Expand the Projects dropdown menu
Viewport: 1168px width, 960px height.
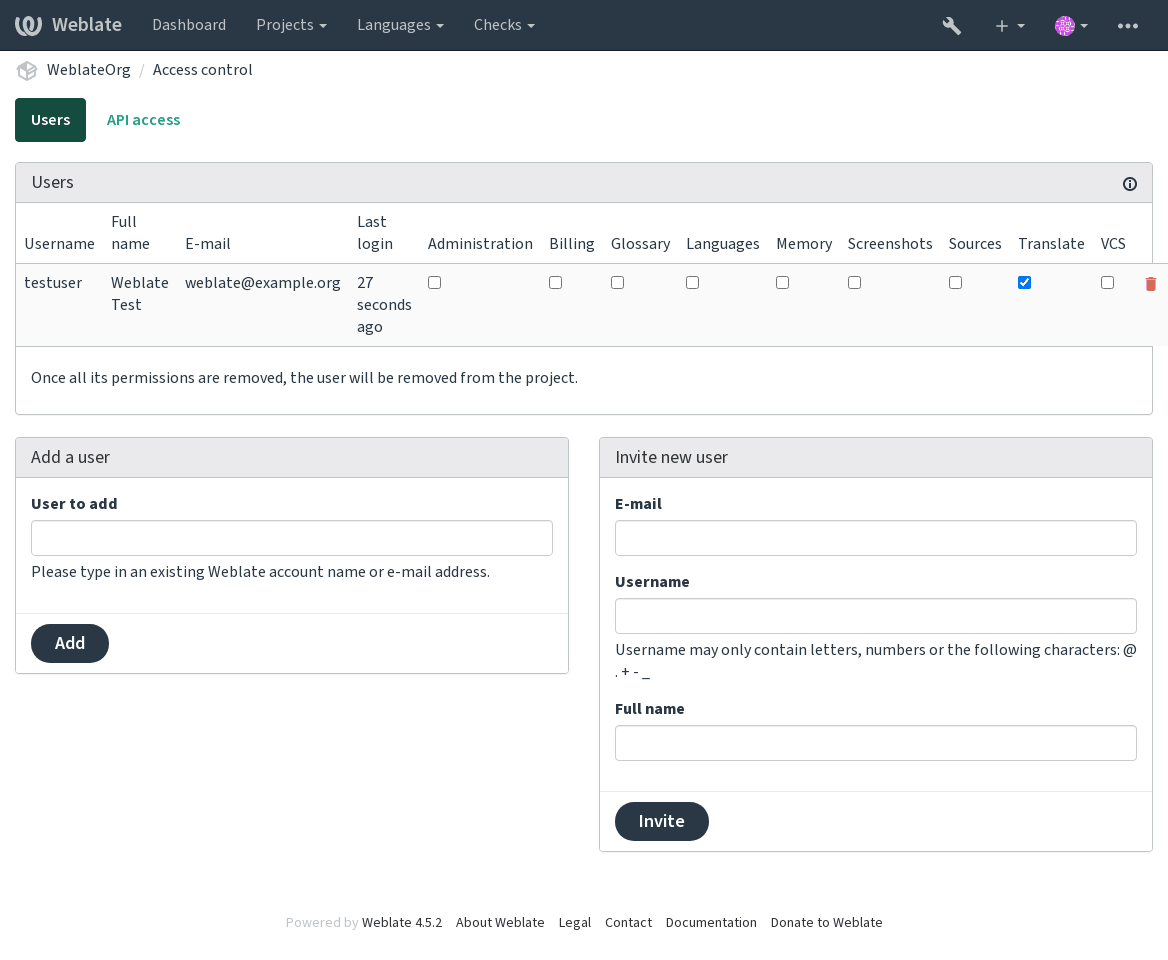(x=291, y=25)
